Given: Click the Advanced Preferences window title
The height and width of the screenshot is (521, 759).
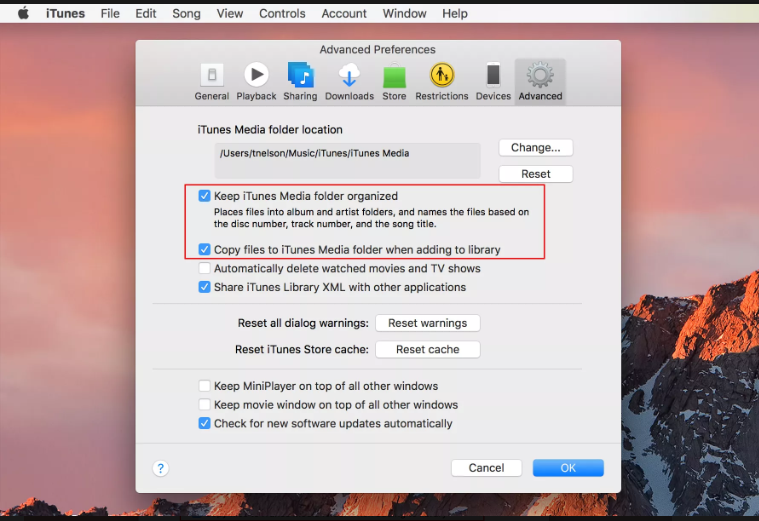Looking at the screenshot, I should [378, 49].
